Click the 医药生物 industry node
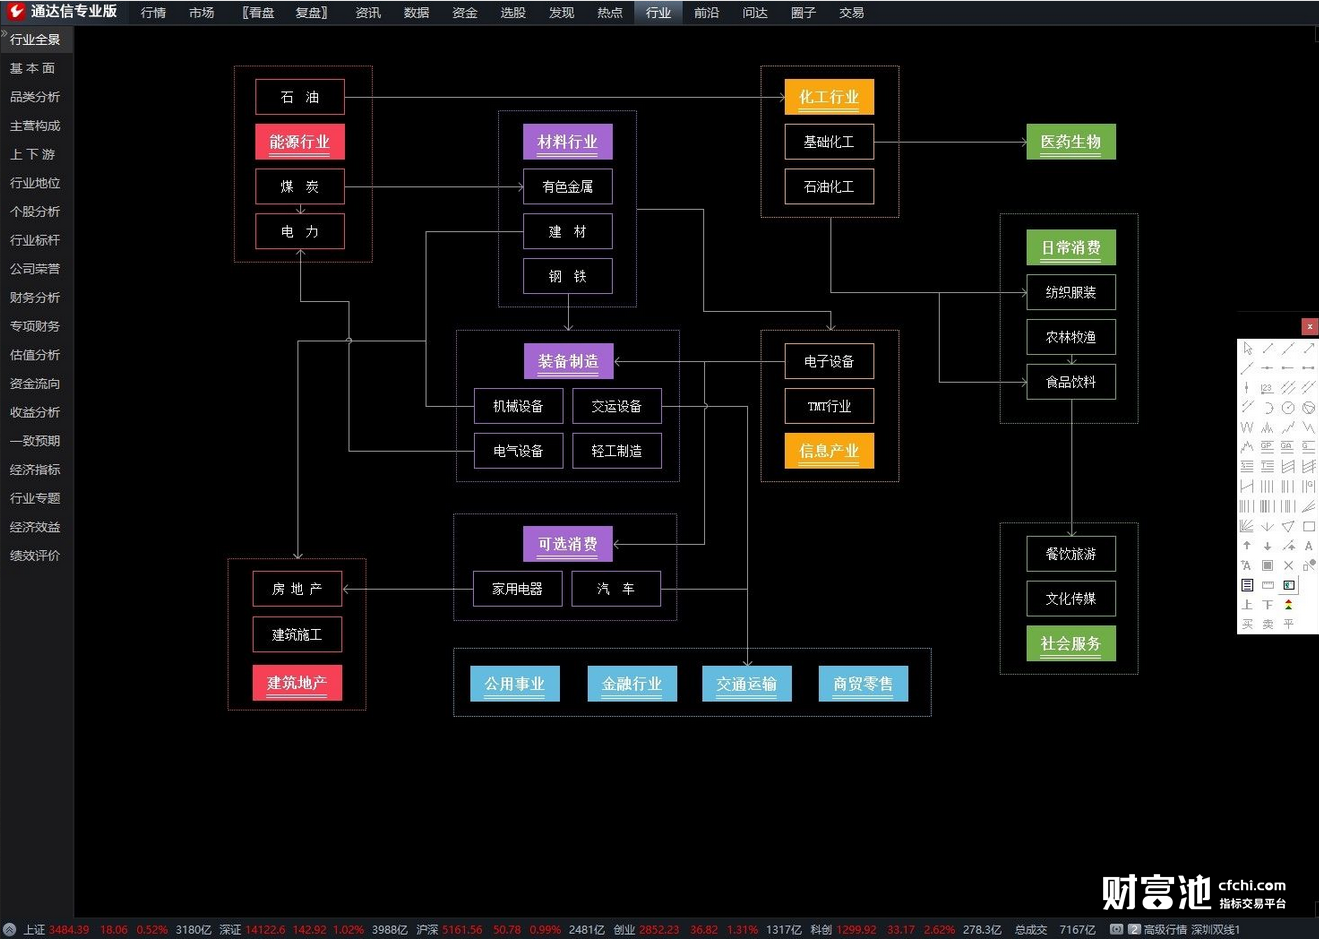The height and width of the screenshot is (939, 1319). click(x=1071, y=142)
